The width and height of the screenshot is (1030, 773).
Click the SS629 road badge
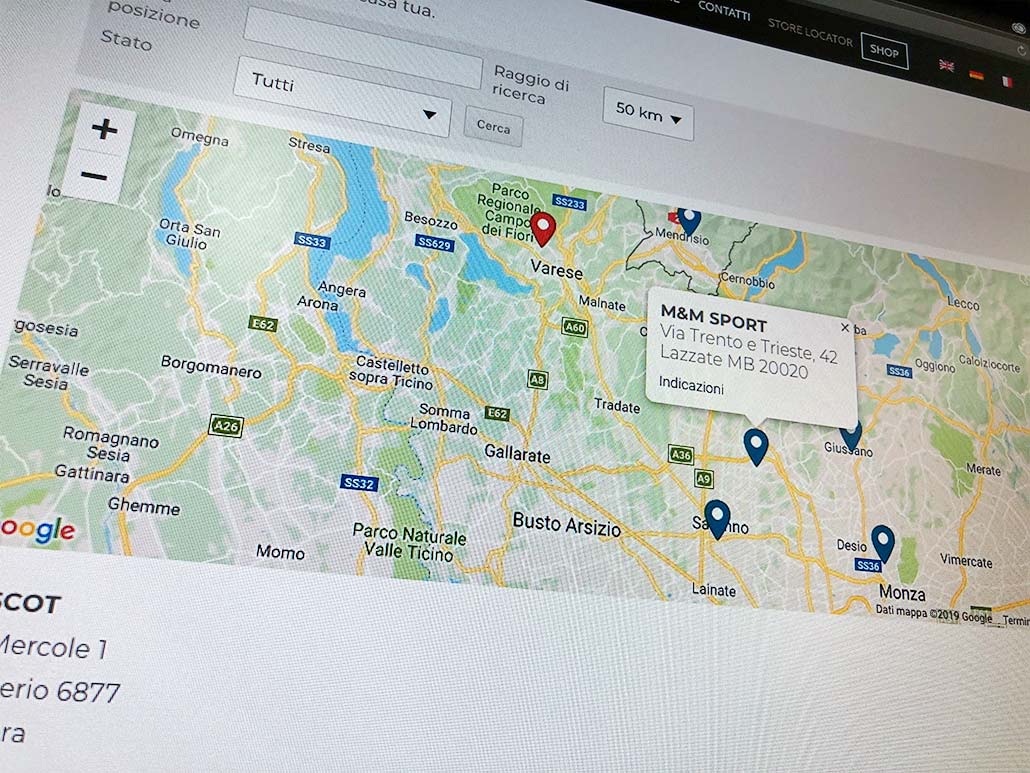(434, 244)
